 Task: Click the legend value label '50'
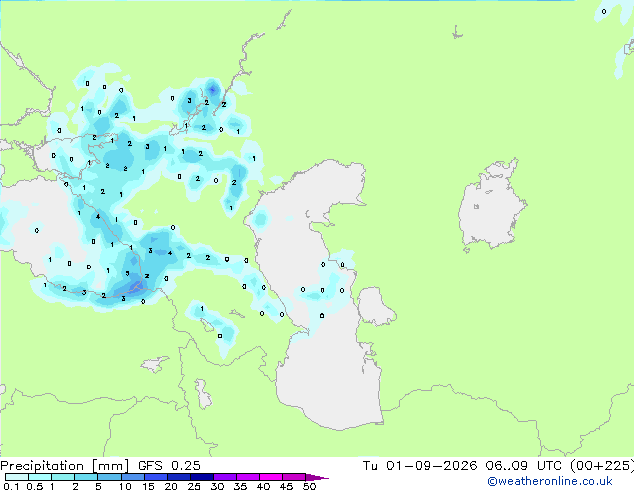tap(309, 486)
